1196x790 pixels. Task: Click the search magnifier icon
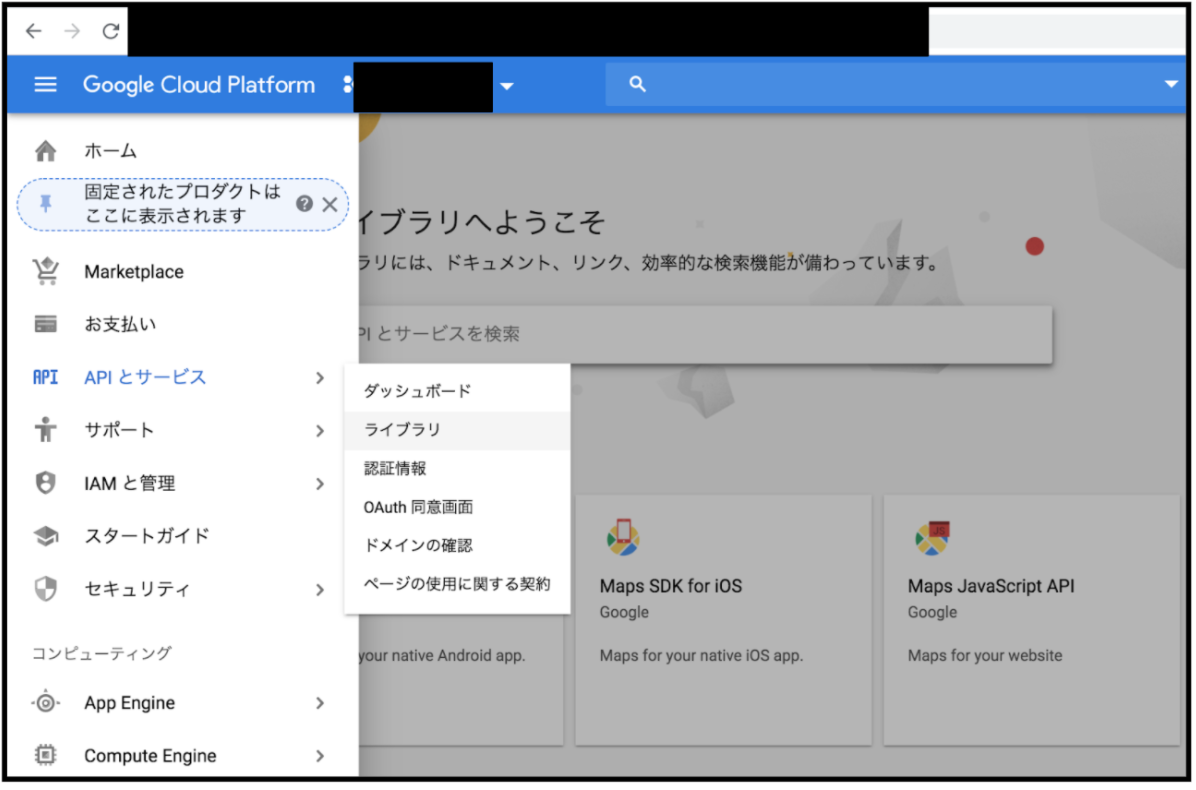click(638, 85)
